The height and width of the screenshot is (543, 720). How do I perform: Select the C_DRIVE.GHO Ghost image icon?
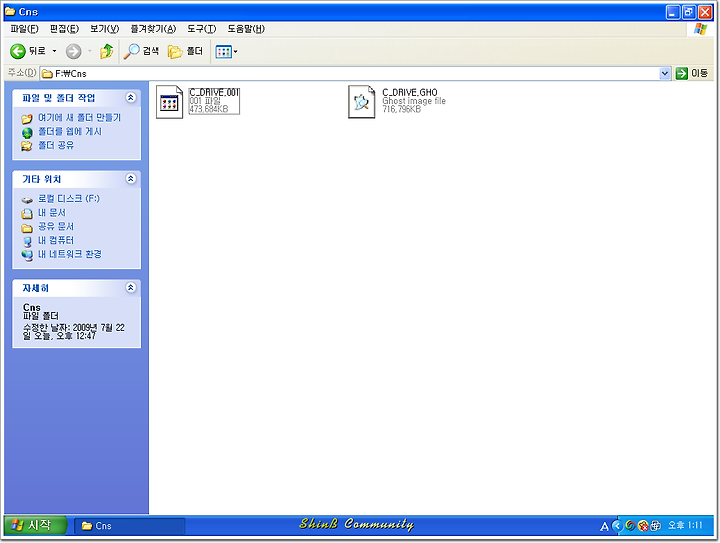tap(361, 102)
